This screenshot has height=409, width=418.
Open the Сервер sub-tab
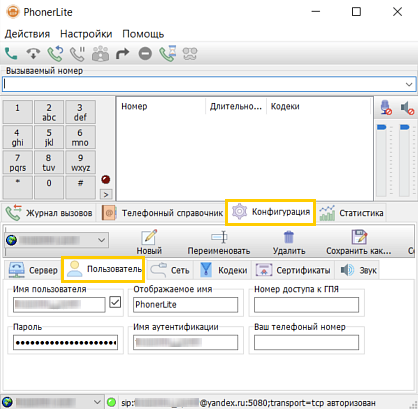point(33,270)
